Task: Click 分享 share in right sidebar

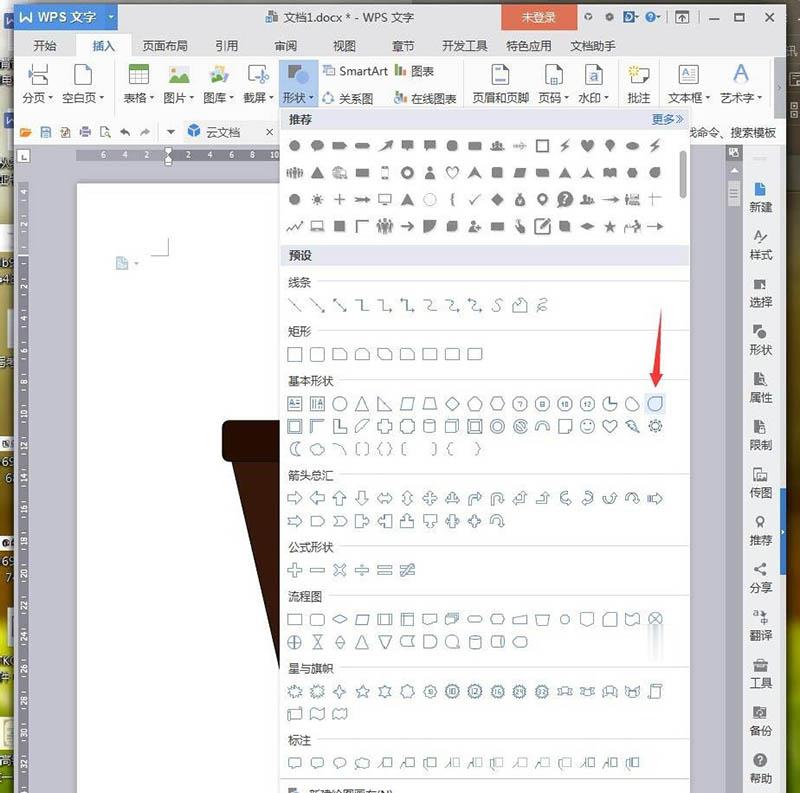Action: click(760, 578)
